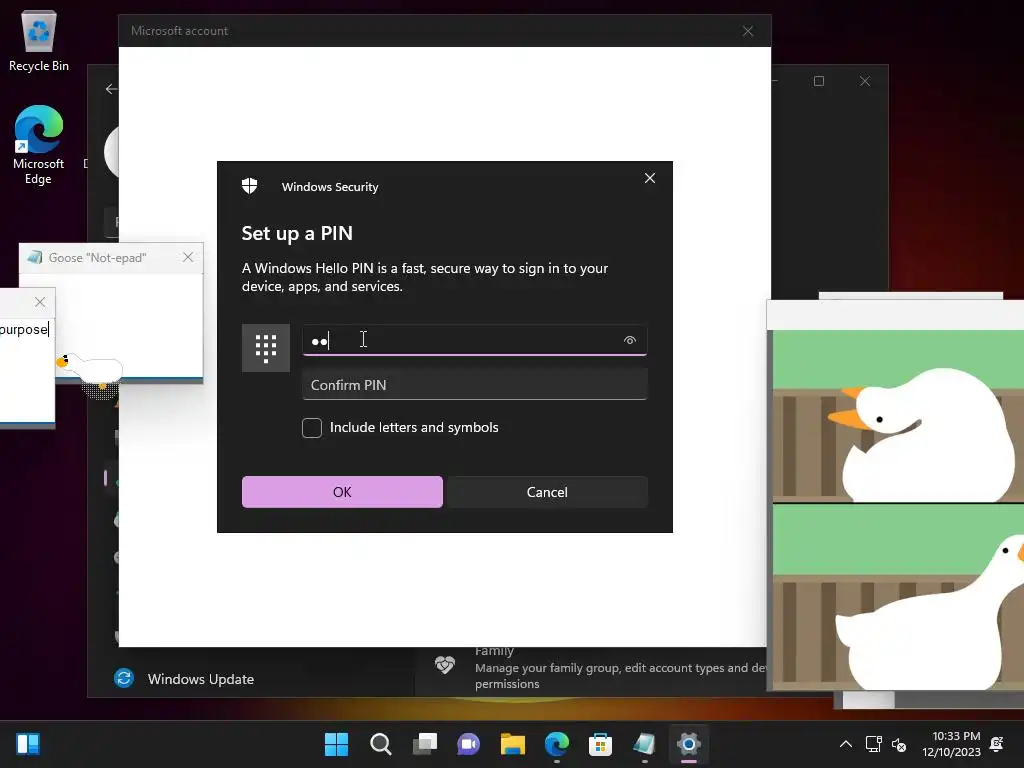Switch to Settings on the taskbar
The width and height of the screenshot is (1024, 768).
point(688,744)
